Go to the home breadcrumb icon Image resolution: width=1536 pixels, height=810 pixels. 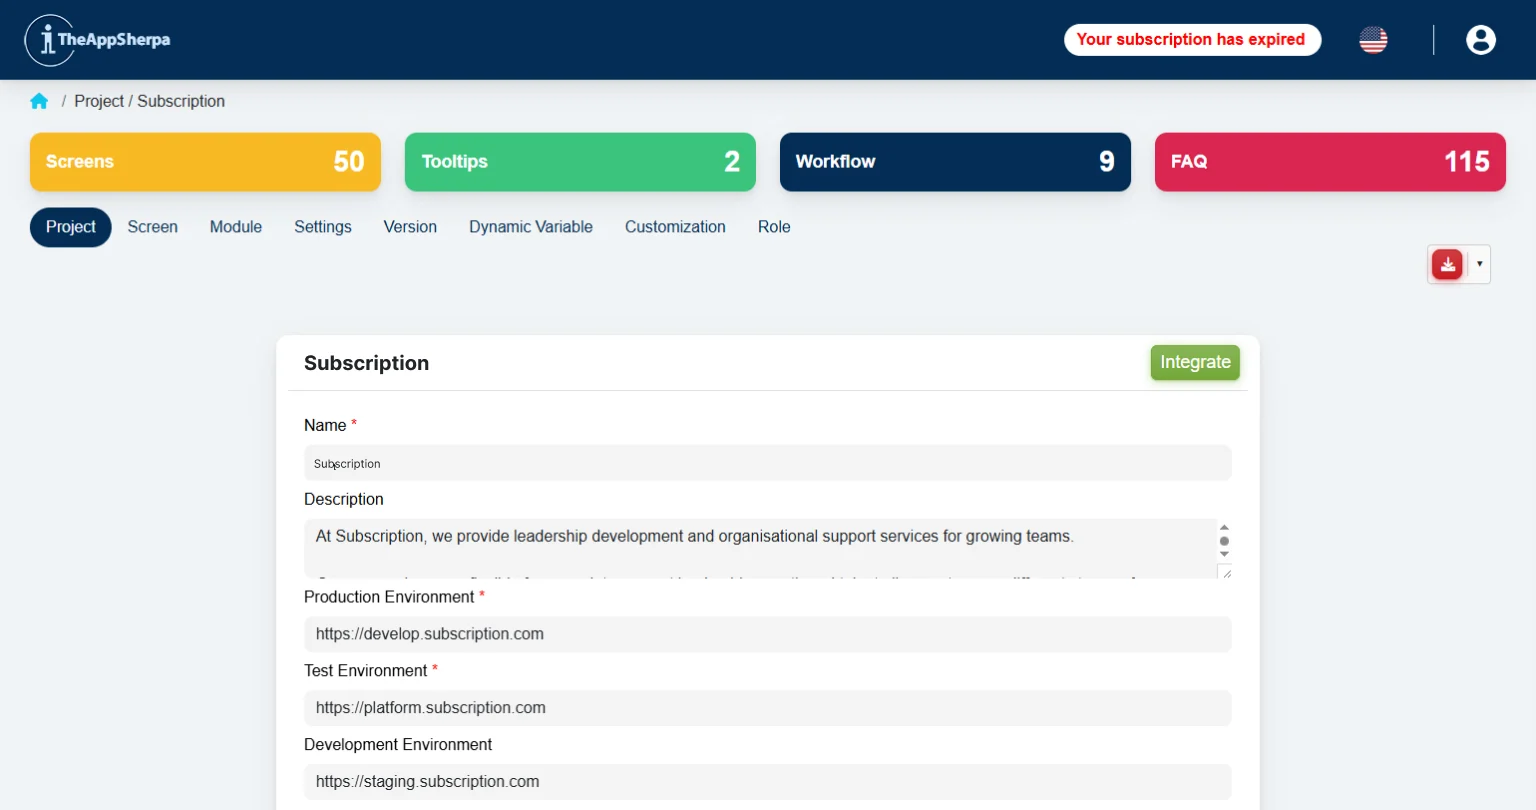coord(39,101)
